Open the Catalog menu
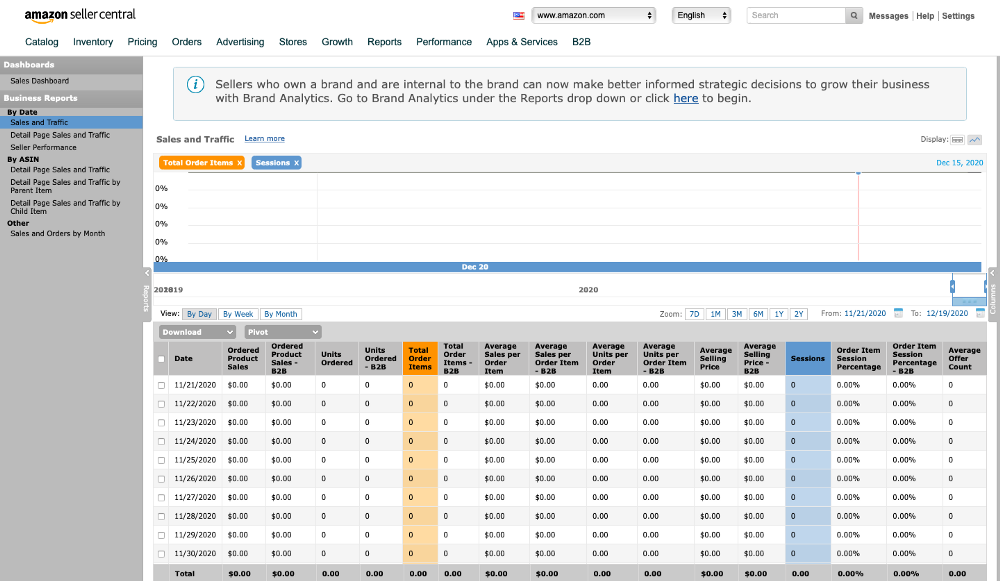 (x=41, y=41)
